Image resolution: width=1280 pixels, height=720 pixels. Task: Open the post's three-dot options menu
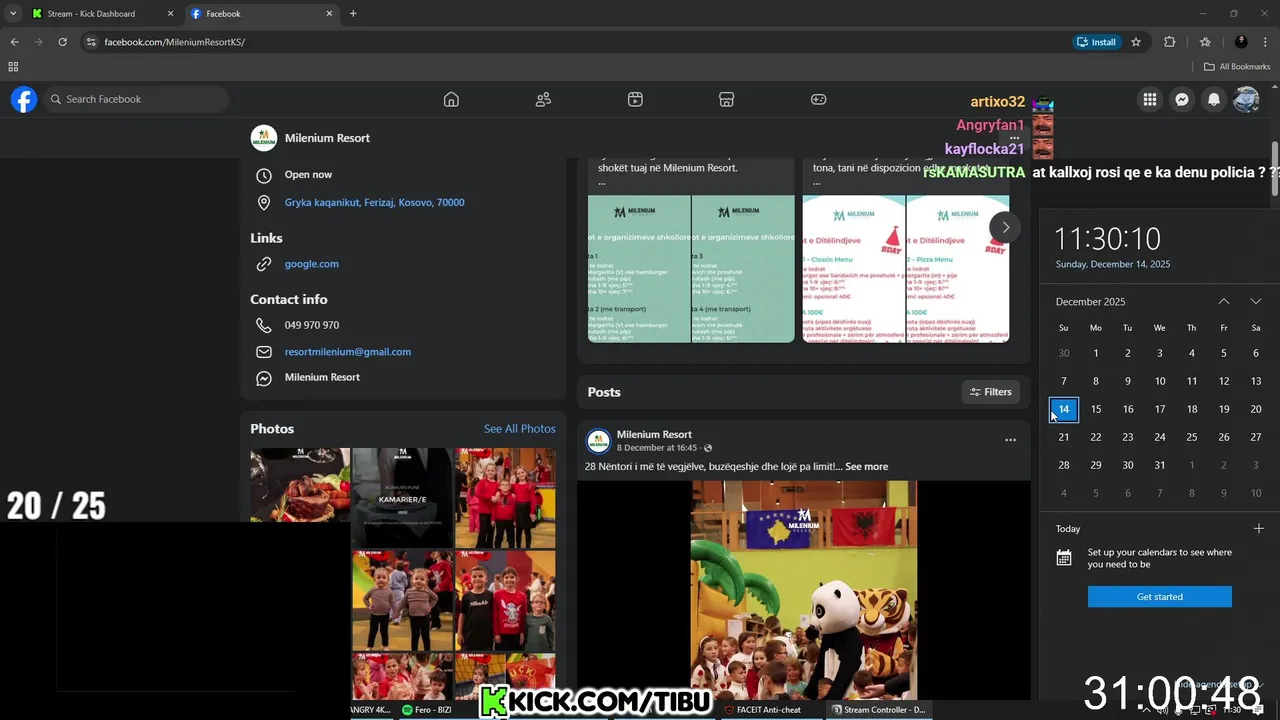pyautogui.click(x=1010, y=440)
